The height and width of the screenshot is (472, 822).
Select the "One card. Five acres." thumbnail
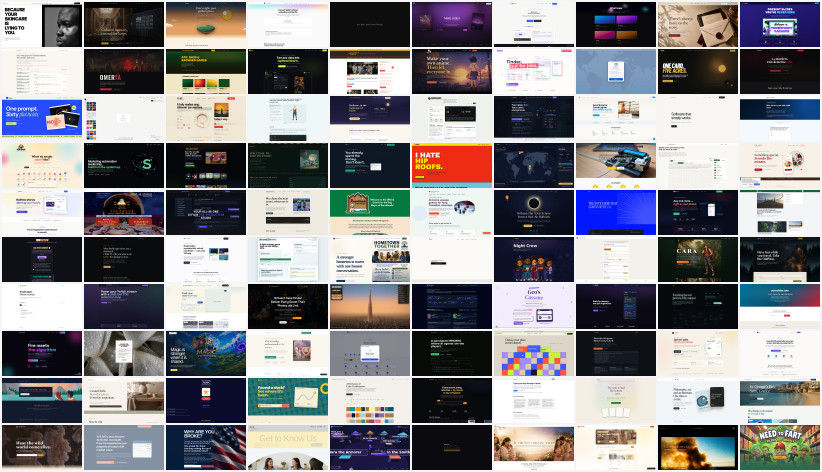[698, 71]
